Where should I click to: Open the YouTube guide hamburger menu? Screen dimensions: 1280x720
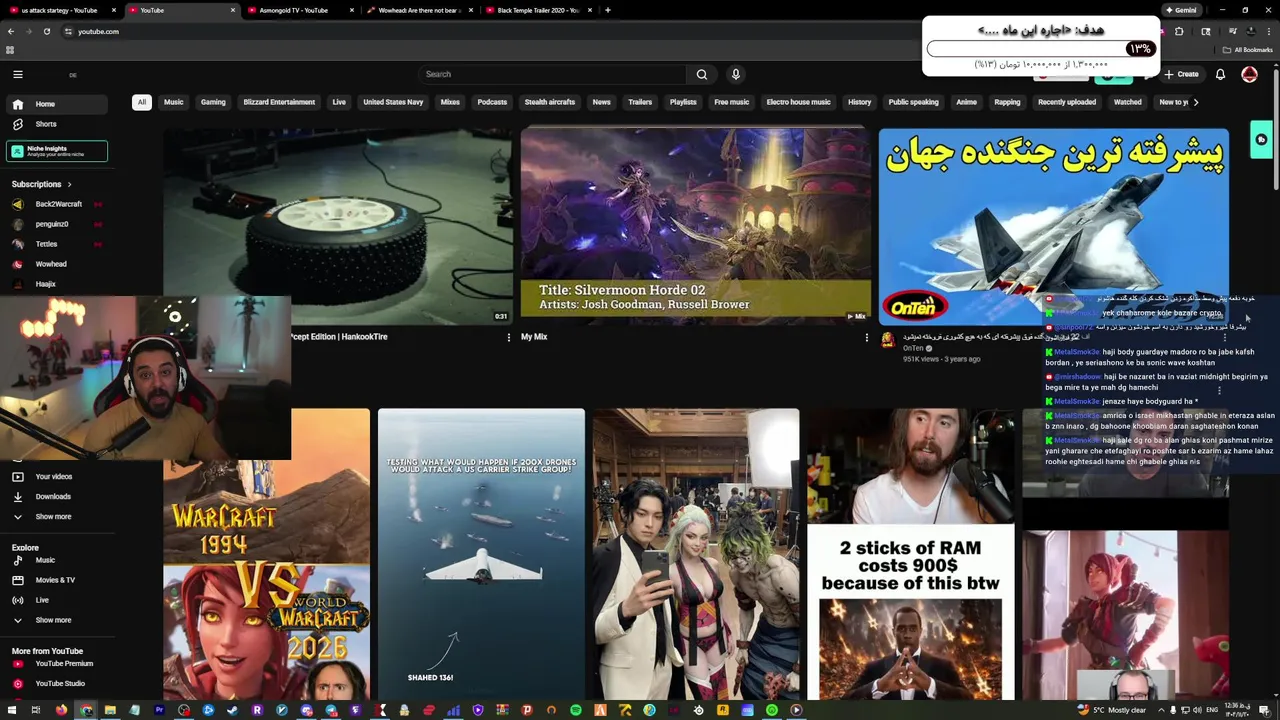pyautogui.click(x=17, y=74)
